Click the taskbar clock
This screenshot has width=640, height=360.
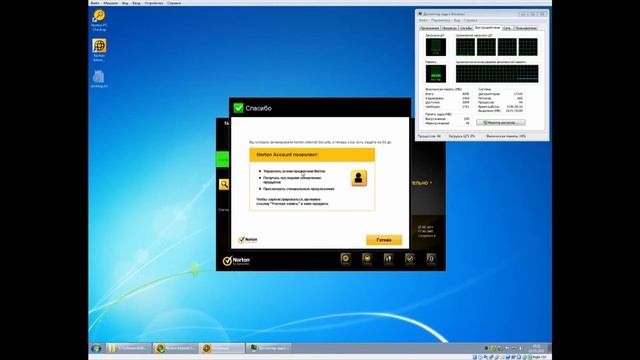[536, 348]
